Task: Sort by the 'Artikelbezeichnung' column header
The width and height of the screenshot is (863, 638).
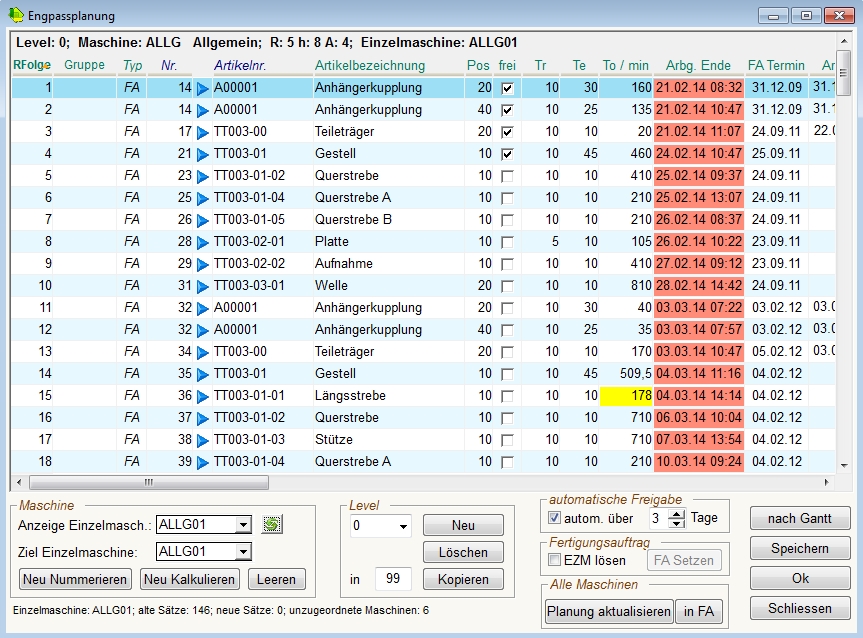Action: (x=369, y=66)
